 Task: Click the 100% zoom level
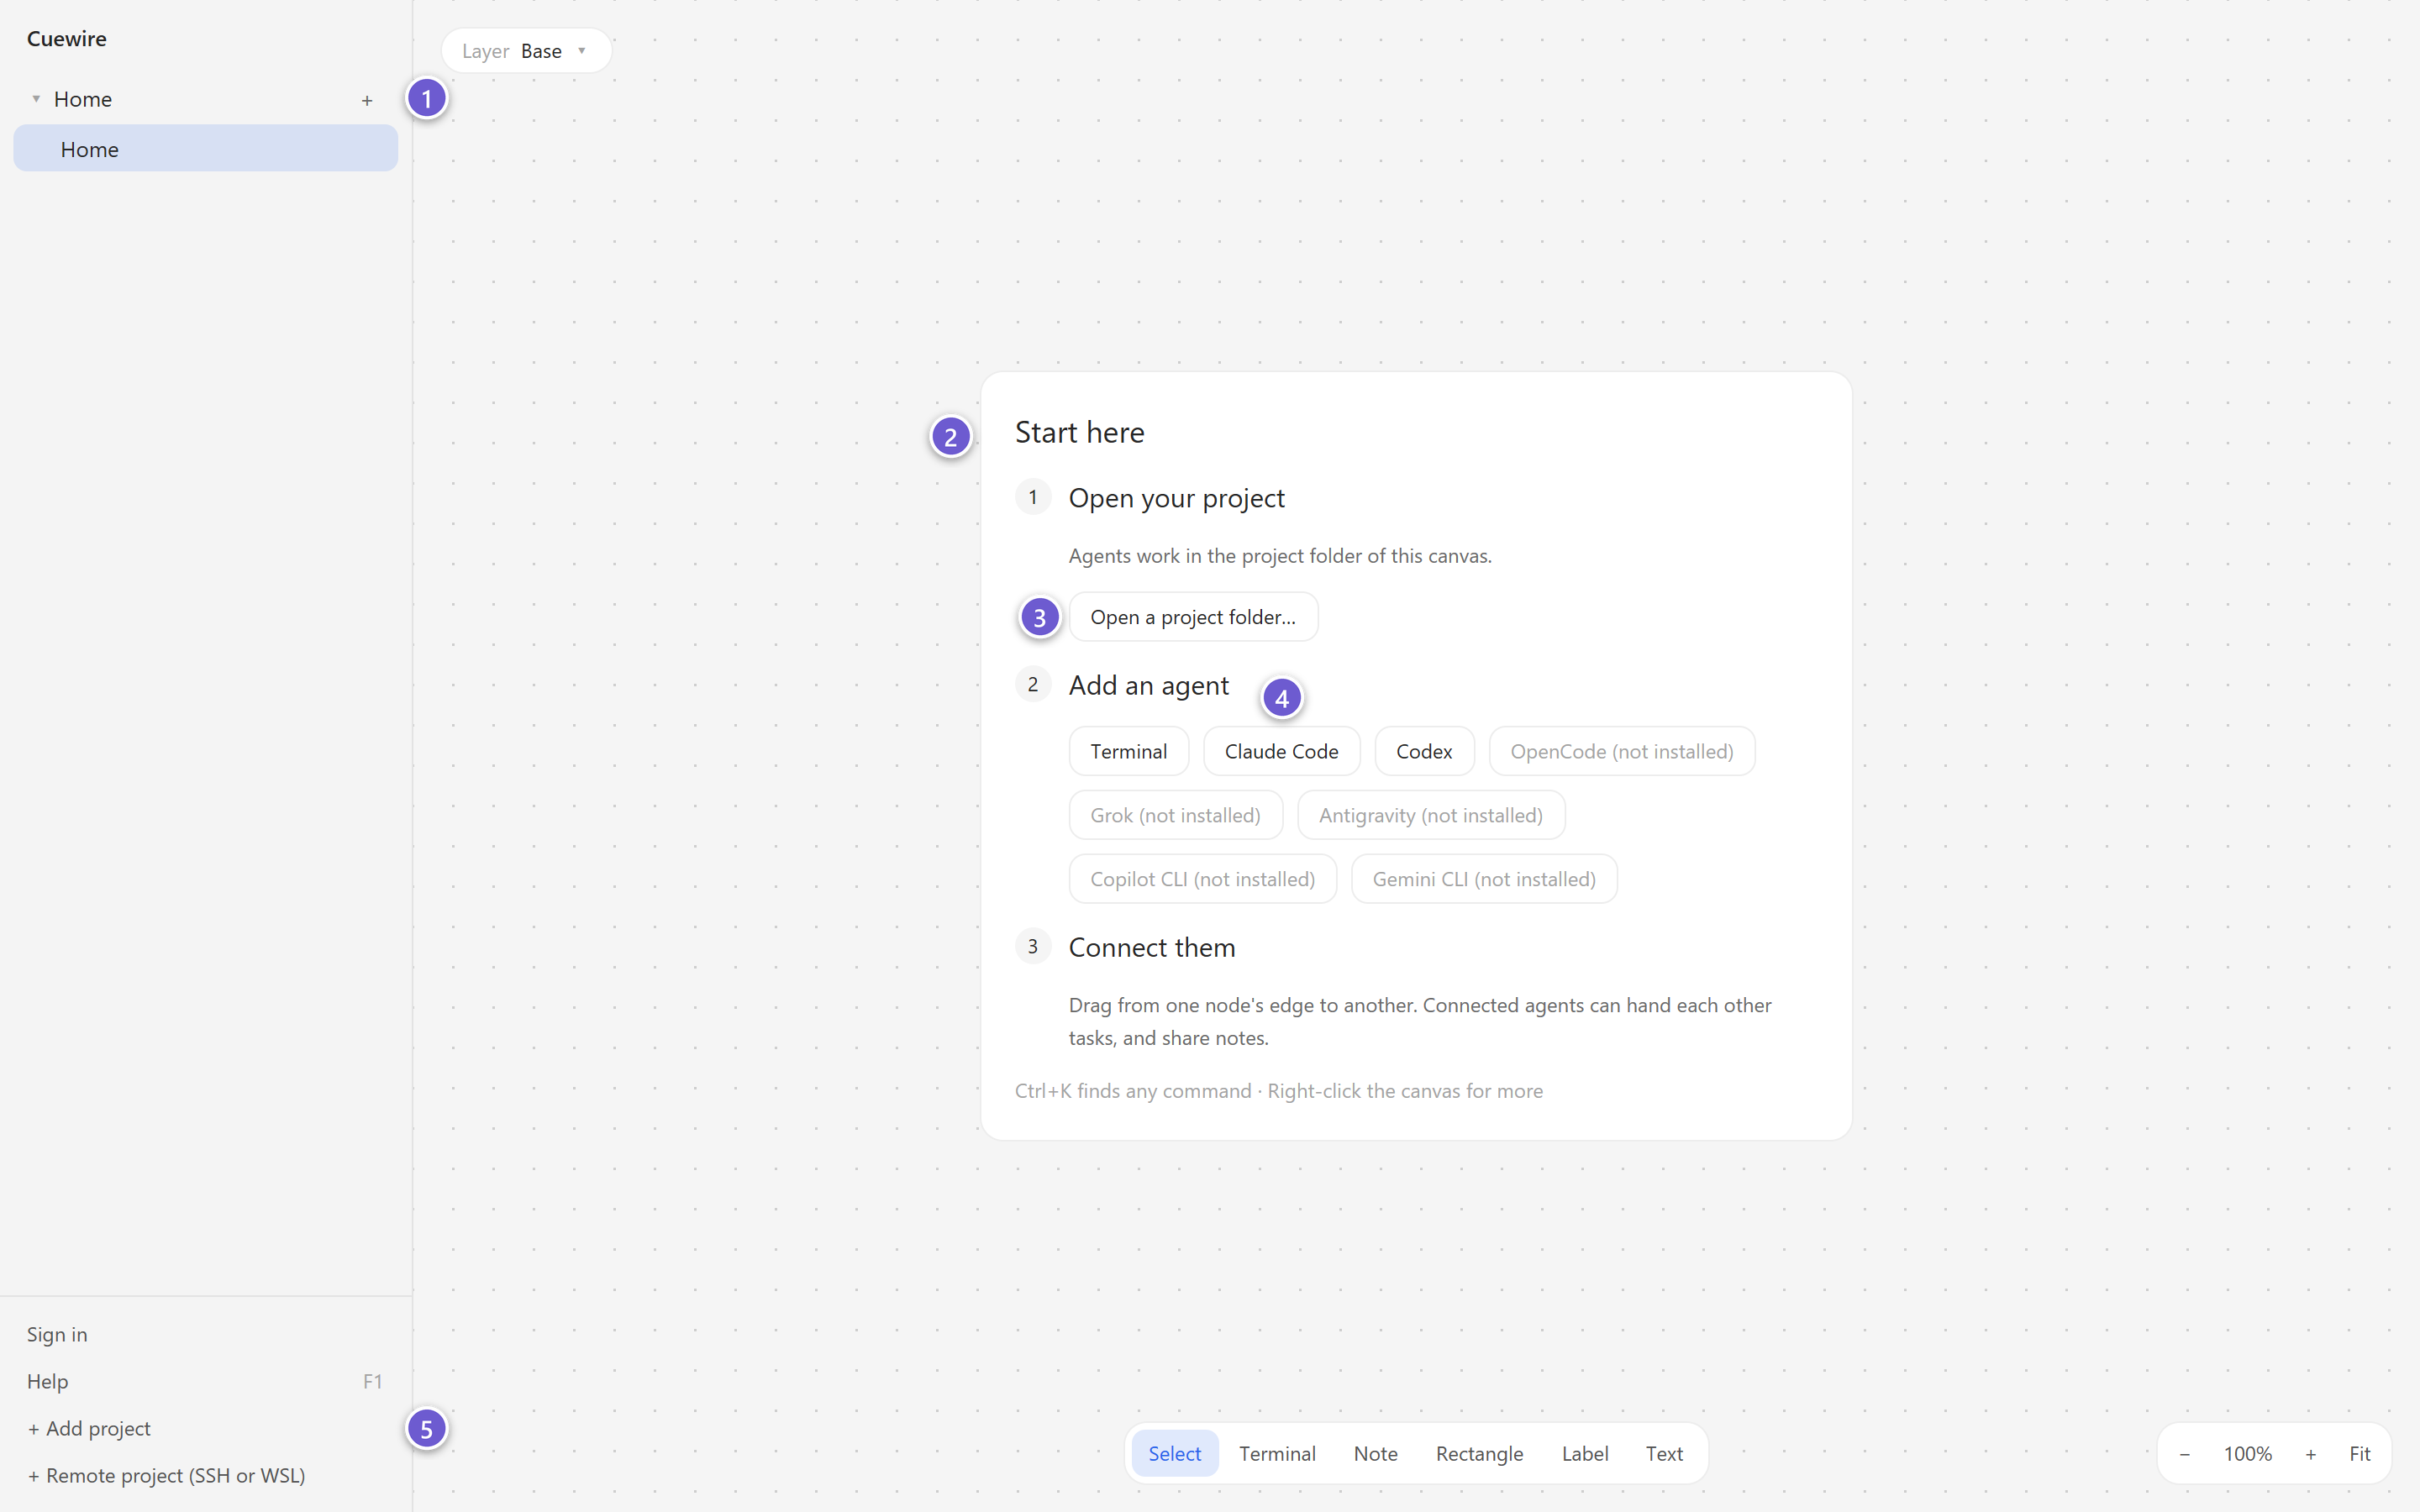[x=2247, y=1454]
